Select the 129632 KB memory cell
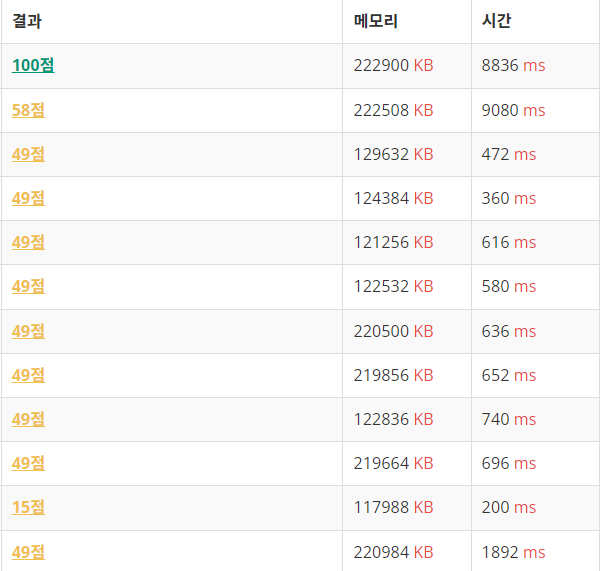This screenshot has height=571, width=600. [x=407, y=155]
